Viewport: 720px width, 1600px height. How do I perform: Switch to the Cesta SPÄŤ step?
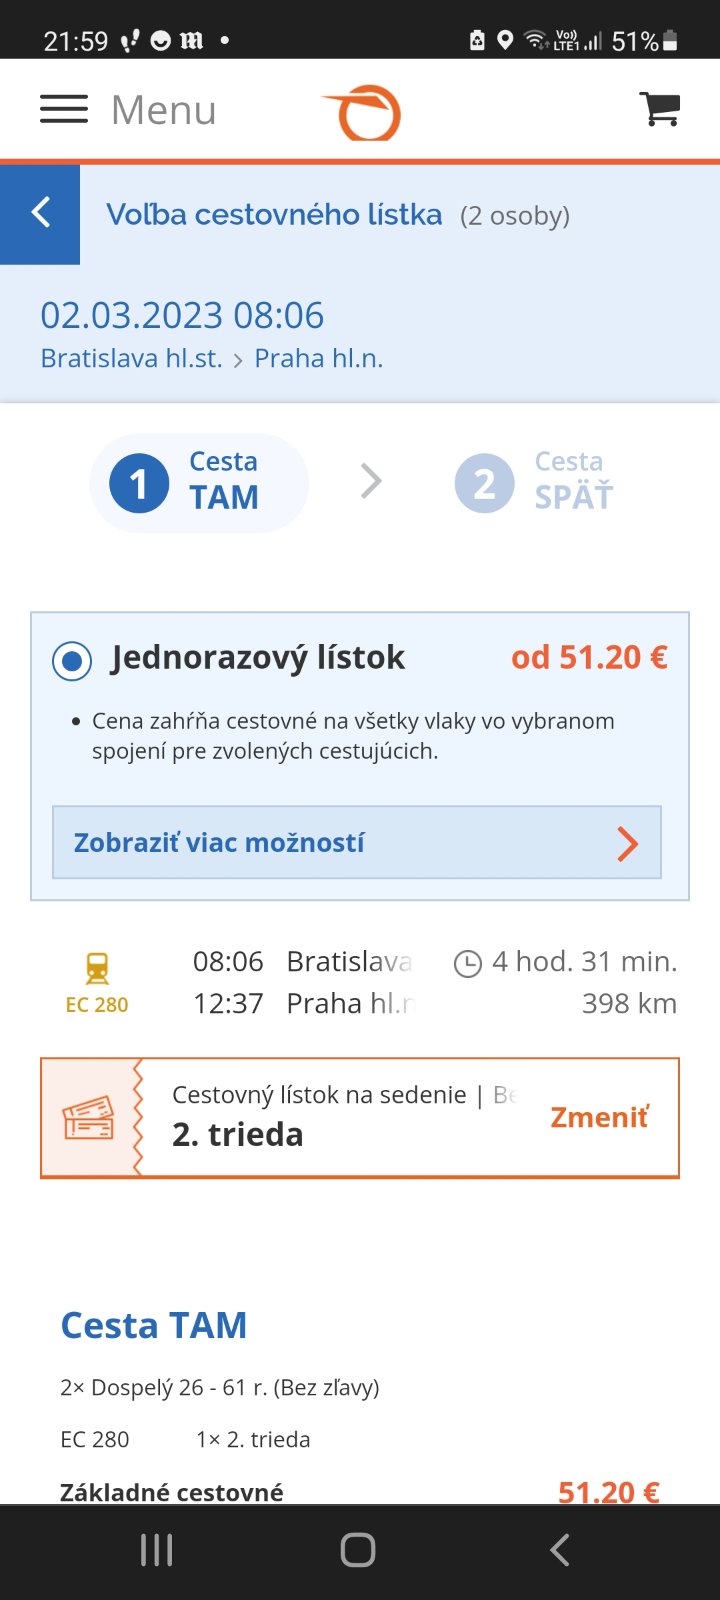point(534,482)
